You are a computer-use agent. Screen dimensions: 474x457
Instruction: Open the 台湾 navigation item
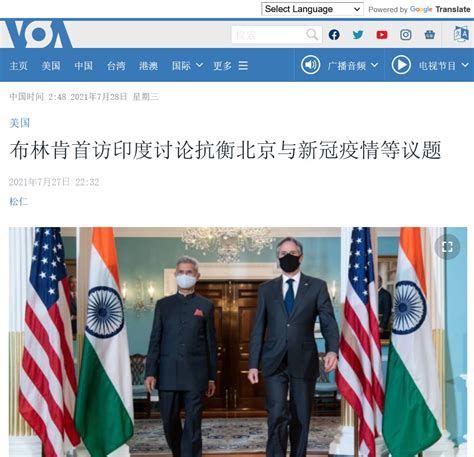tap(116, 66)
